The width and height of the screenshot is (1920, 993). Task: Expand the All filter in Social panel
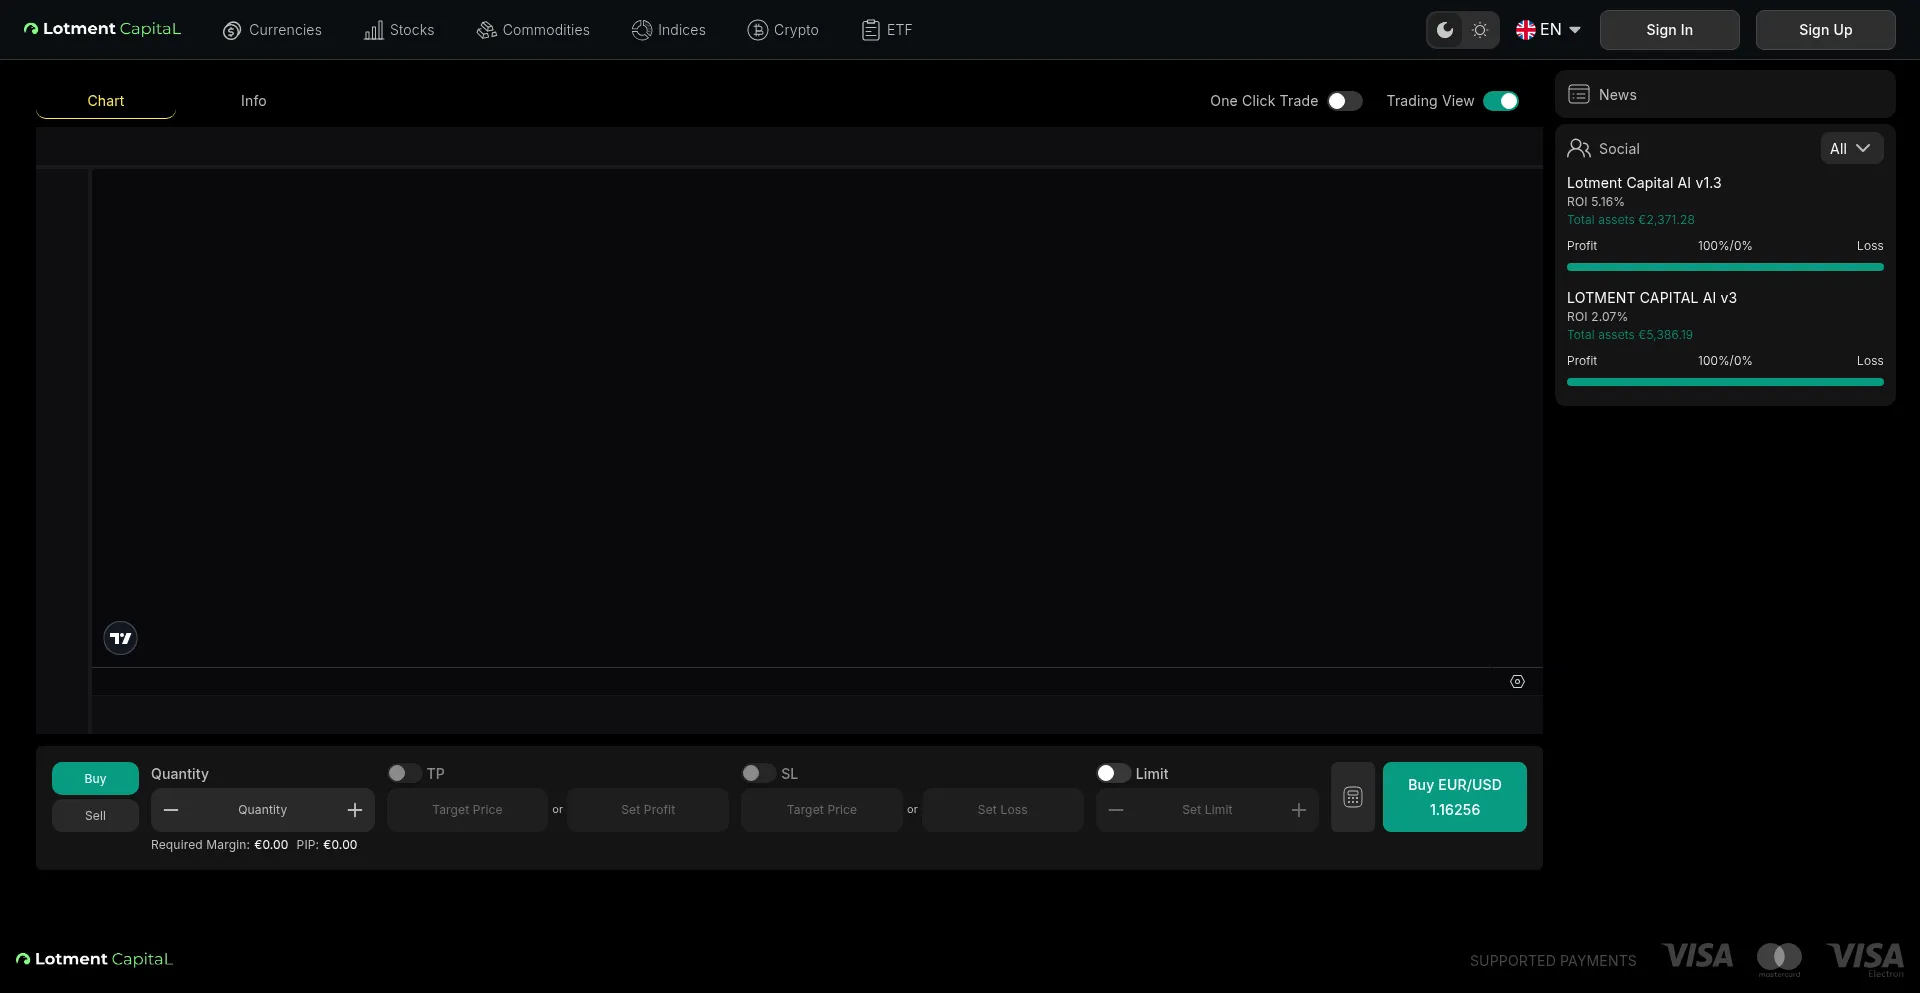tap(1851, 148)
